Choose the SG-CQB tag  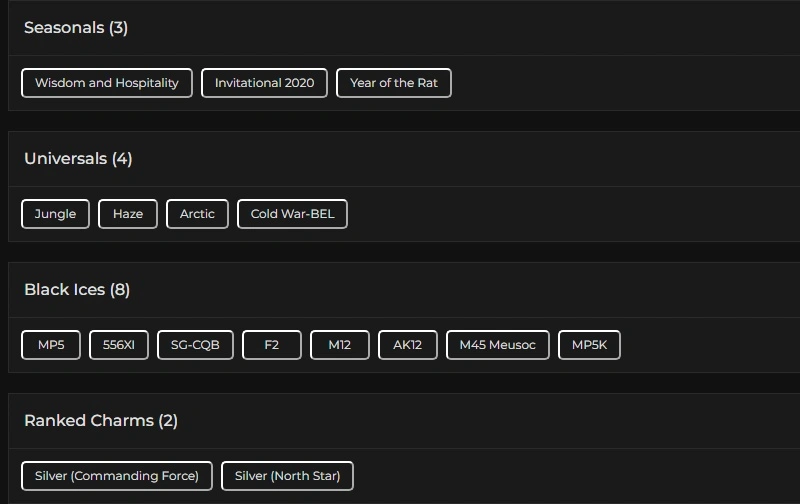(195, 345)
